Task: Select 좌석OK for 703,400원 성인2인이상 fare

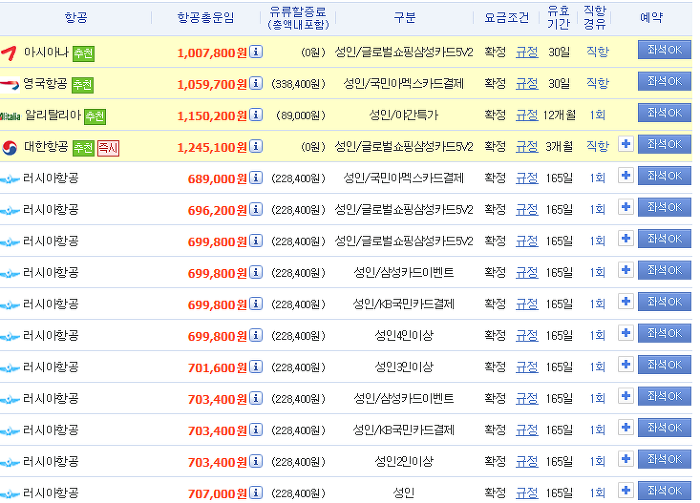Action: click(664, 459)
